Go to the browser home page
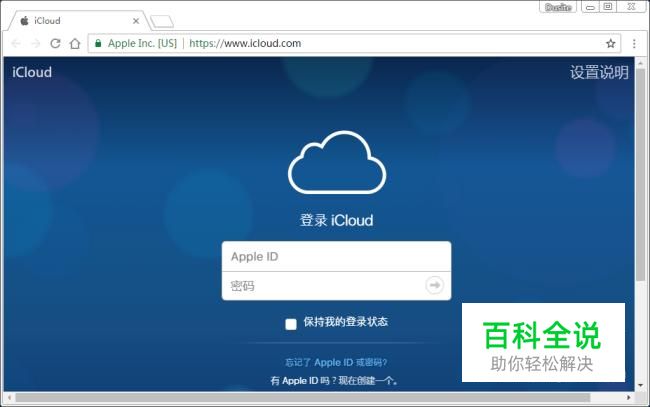650x407 pixels. 75,43
